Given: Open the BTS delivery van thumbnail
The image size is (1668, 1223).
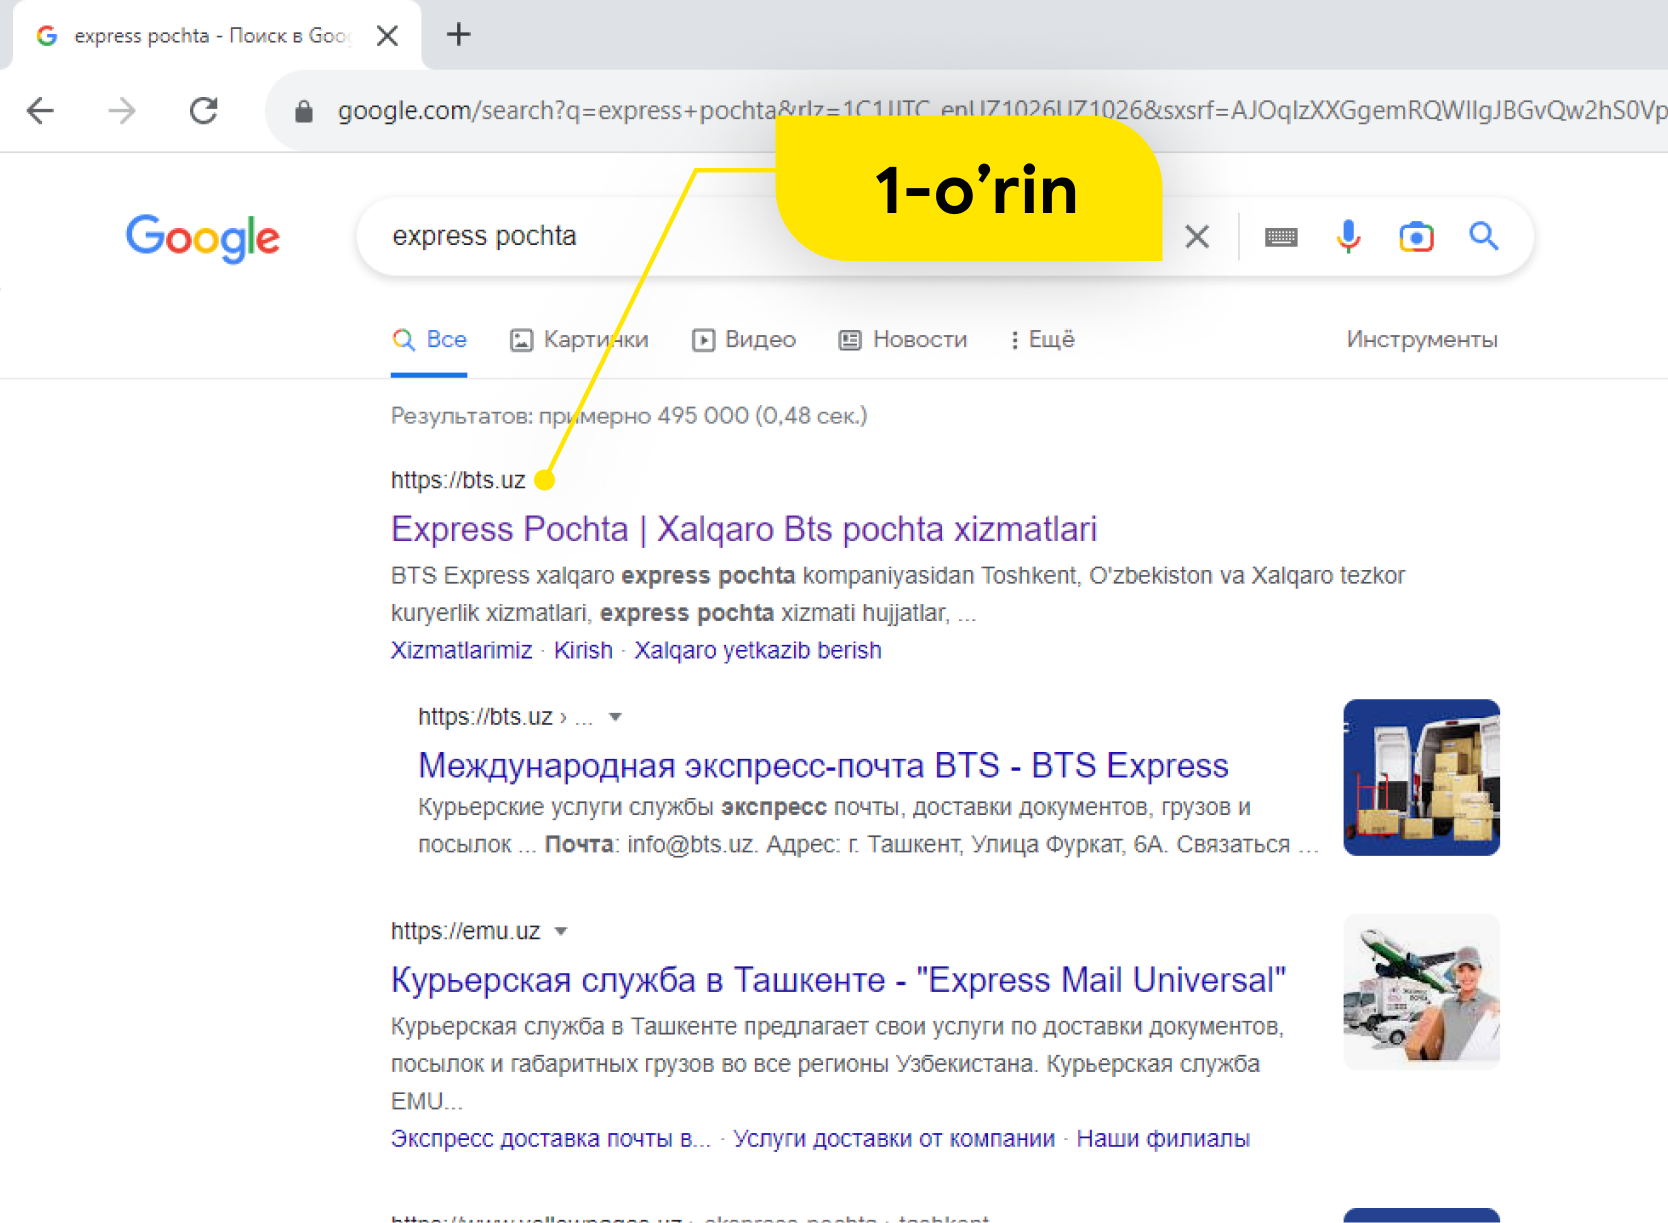Looking at the screenshot, I should click(1421, 777).
